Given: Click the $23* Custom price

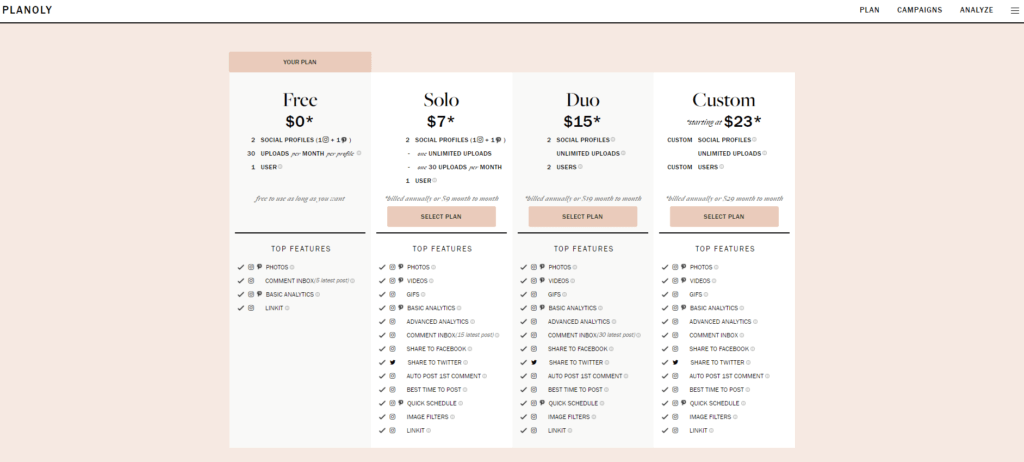Looking at the screenshot, I should click(x=743, y=122).
